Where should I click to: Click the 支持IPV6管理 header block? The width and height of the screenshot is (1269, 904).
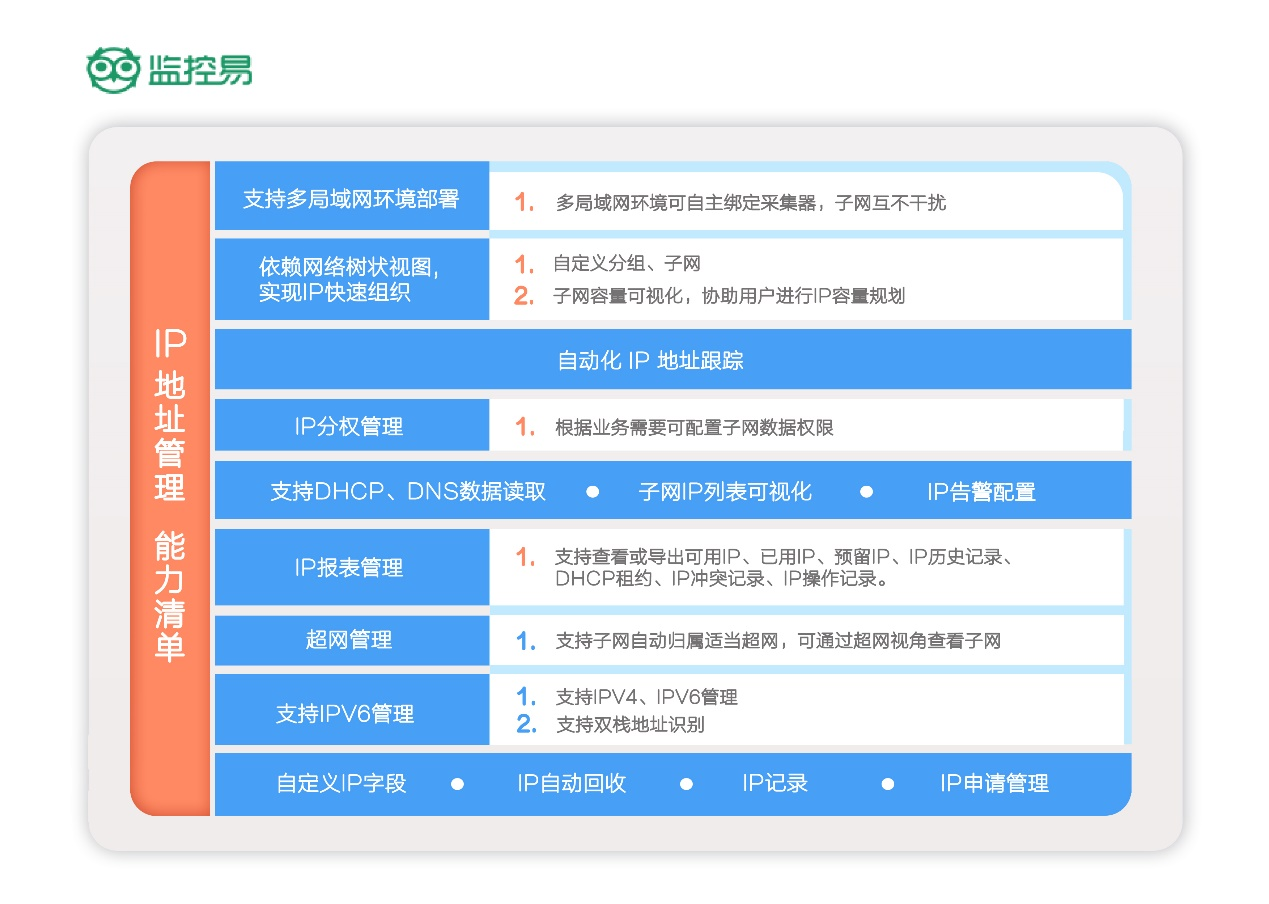[352, 710]
